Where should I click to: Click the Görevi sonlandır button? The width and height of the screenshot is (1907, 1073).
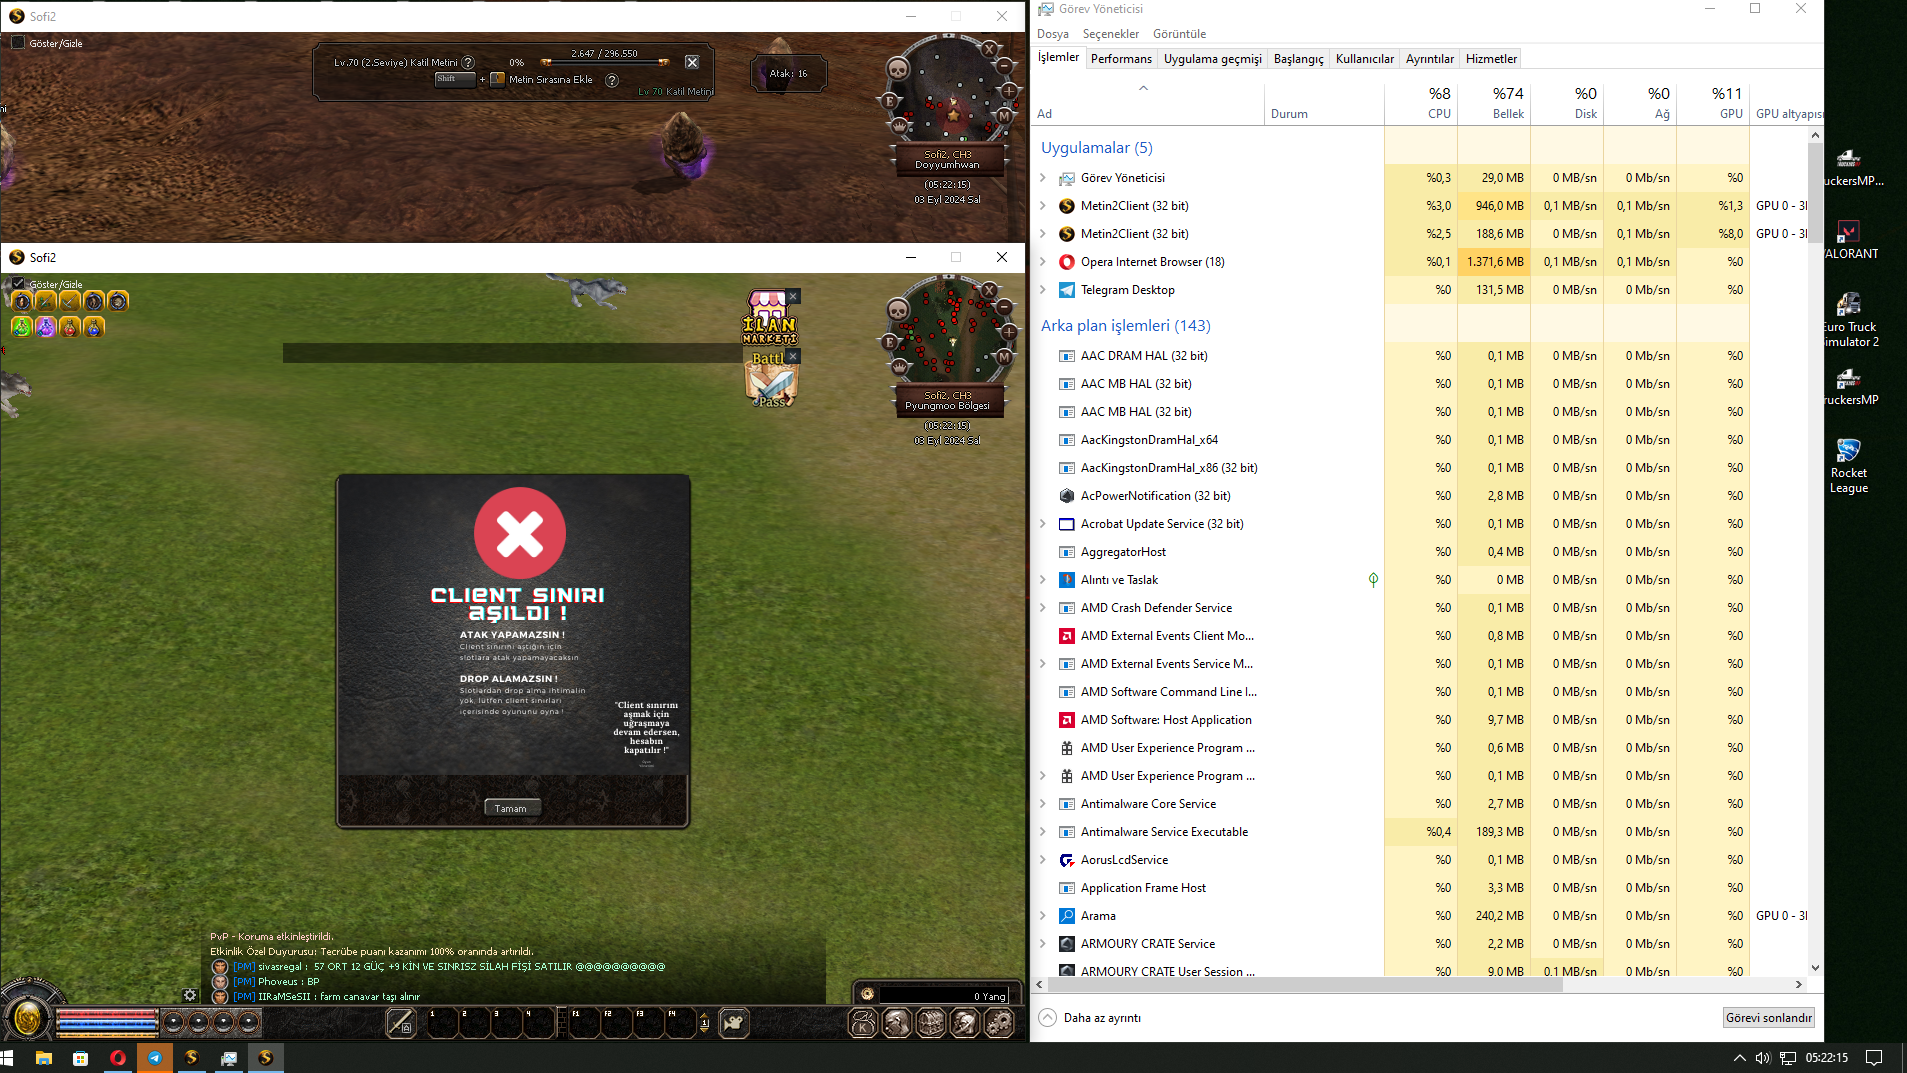point(1768,1018)
